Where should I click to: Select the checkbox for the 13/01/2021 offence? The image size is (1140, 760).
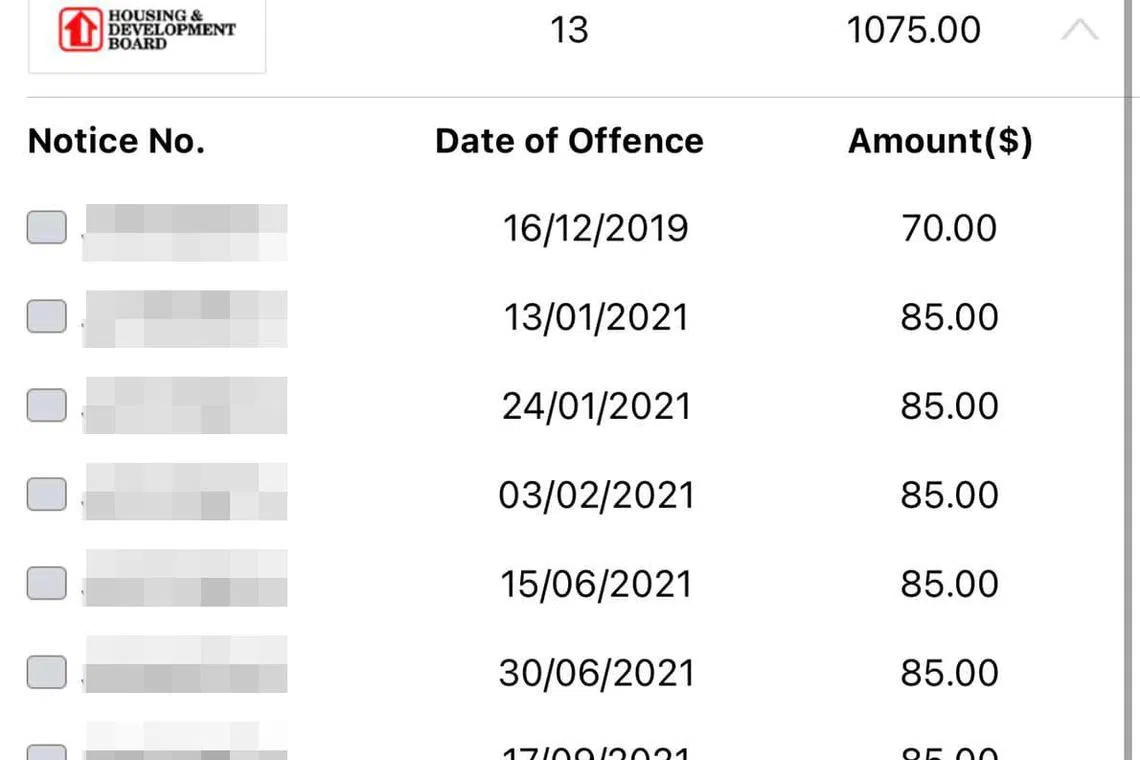46,317
